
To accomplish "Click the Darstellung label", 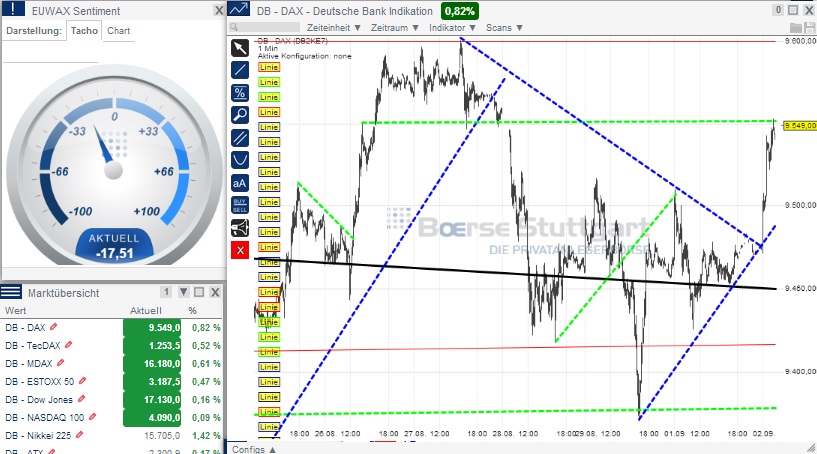I will point(34,31).
